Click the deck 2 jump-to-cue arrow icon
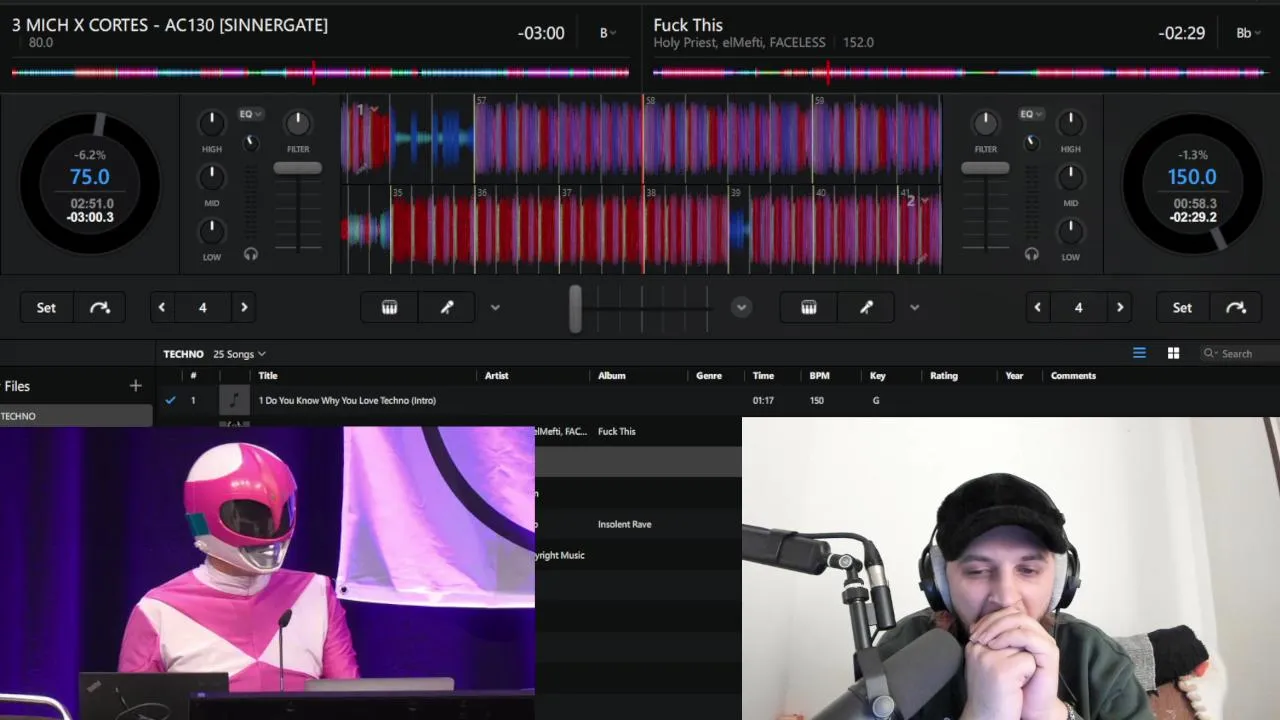Screen dimensions: 1280x720 pos(1236,307)
